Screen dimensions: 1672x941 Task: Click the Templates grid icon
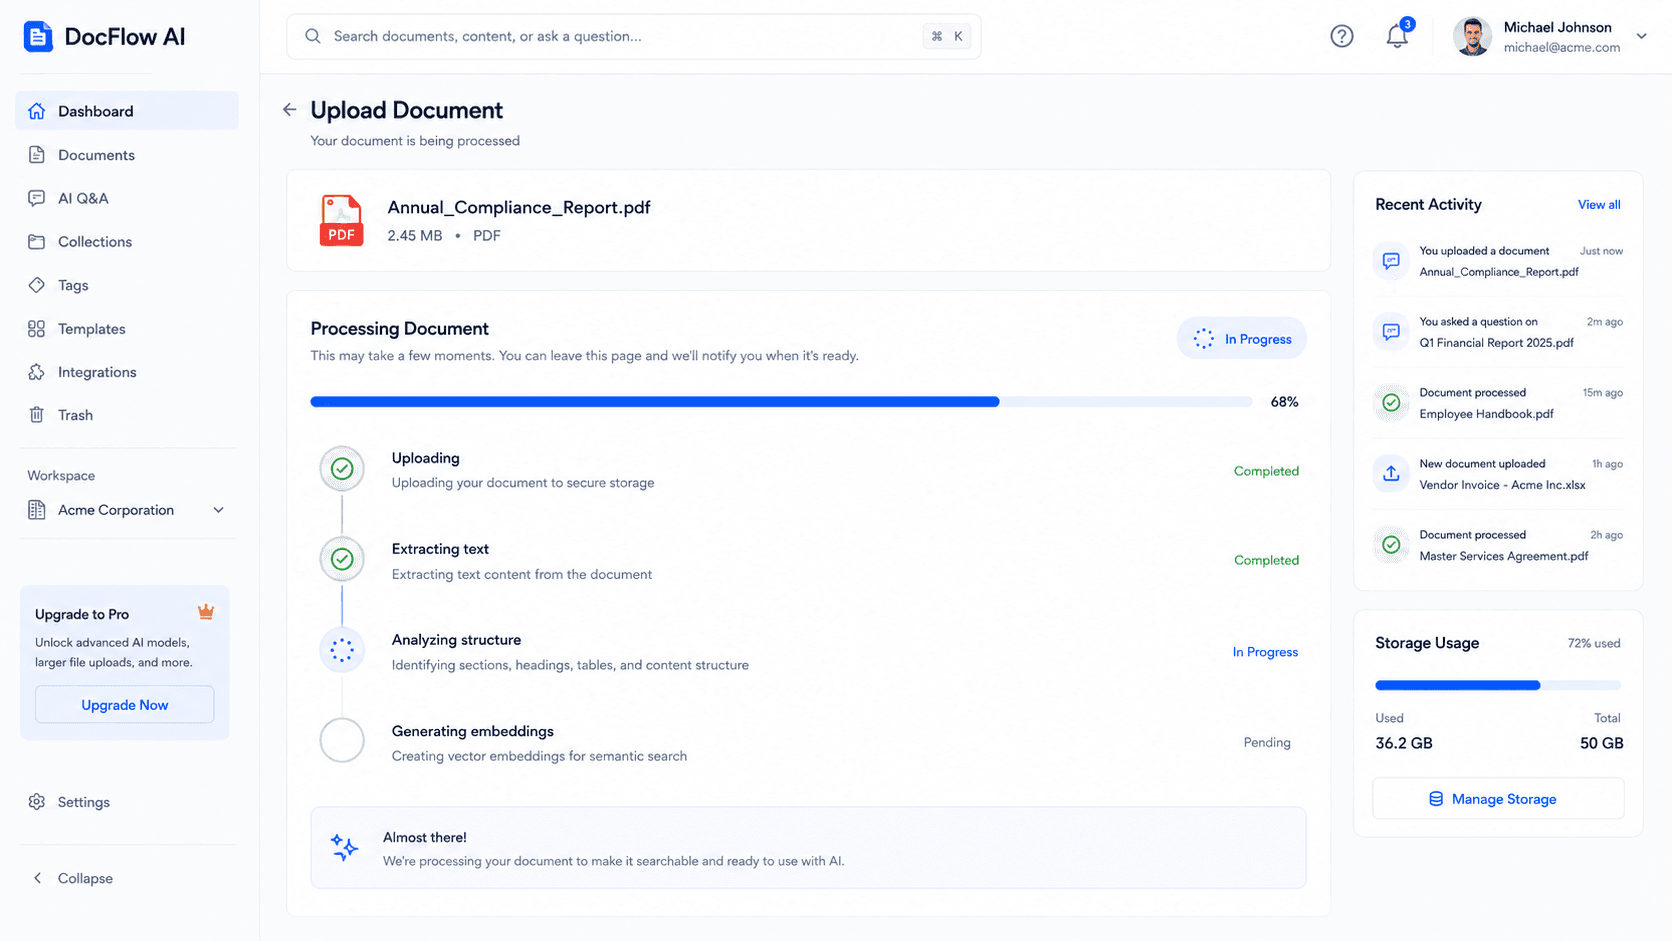tap(37, 329)
